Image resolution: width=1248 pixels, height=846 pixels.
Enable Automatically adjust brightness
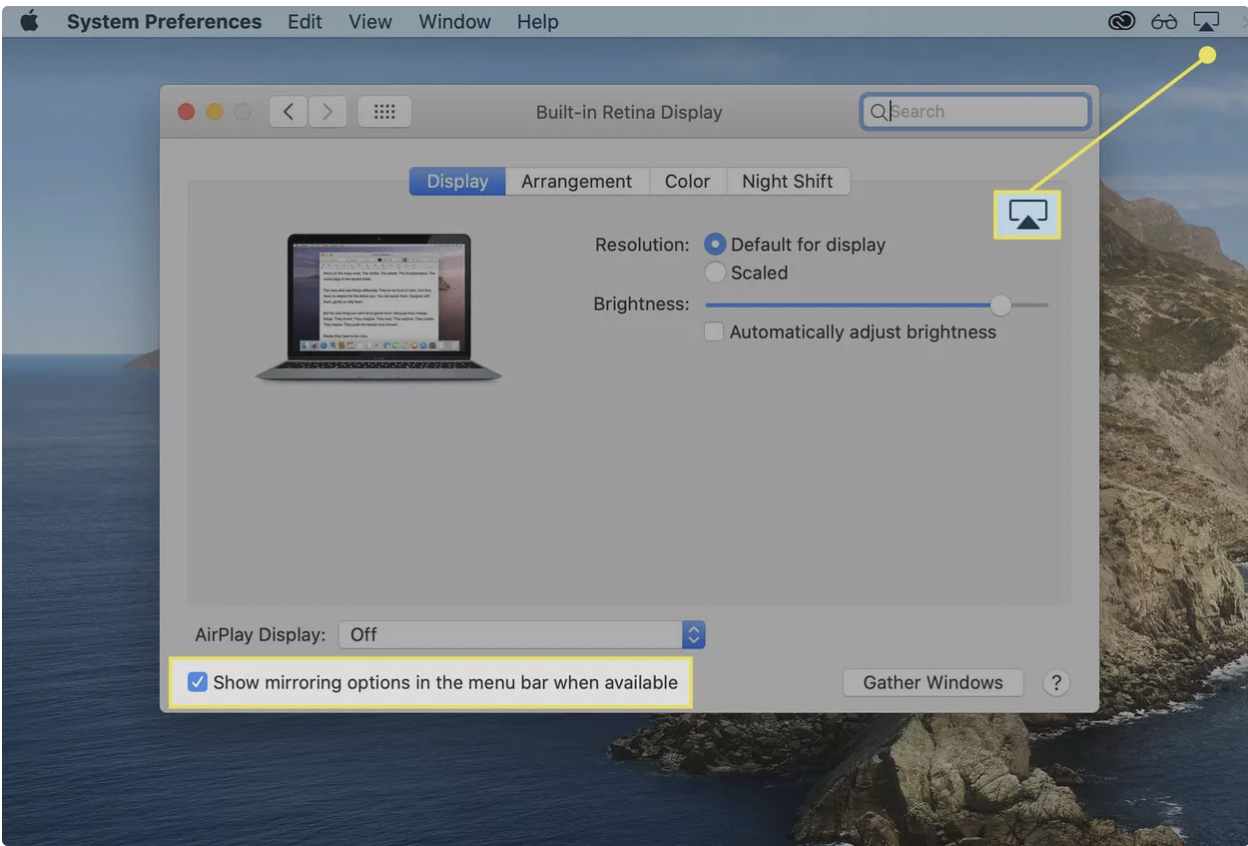(x=714, y=332)
